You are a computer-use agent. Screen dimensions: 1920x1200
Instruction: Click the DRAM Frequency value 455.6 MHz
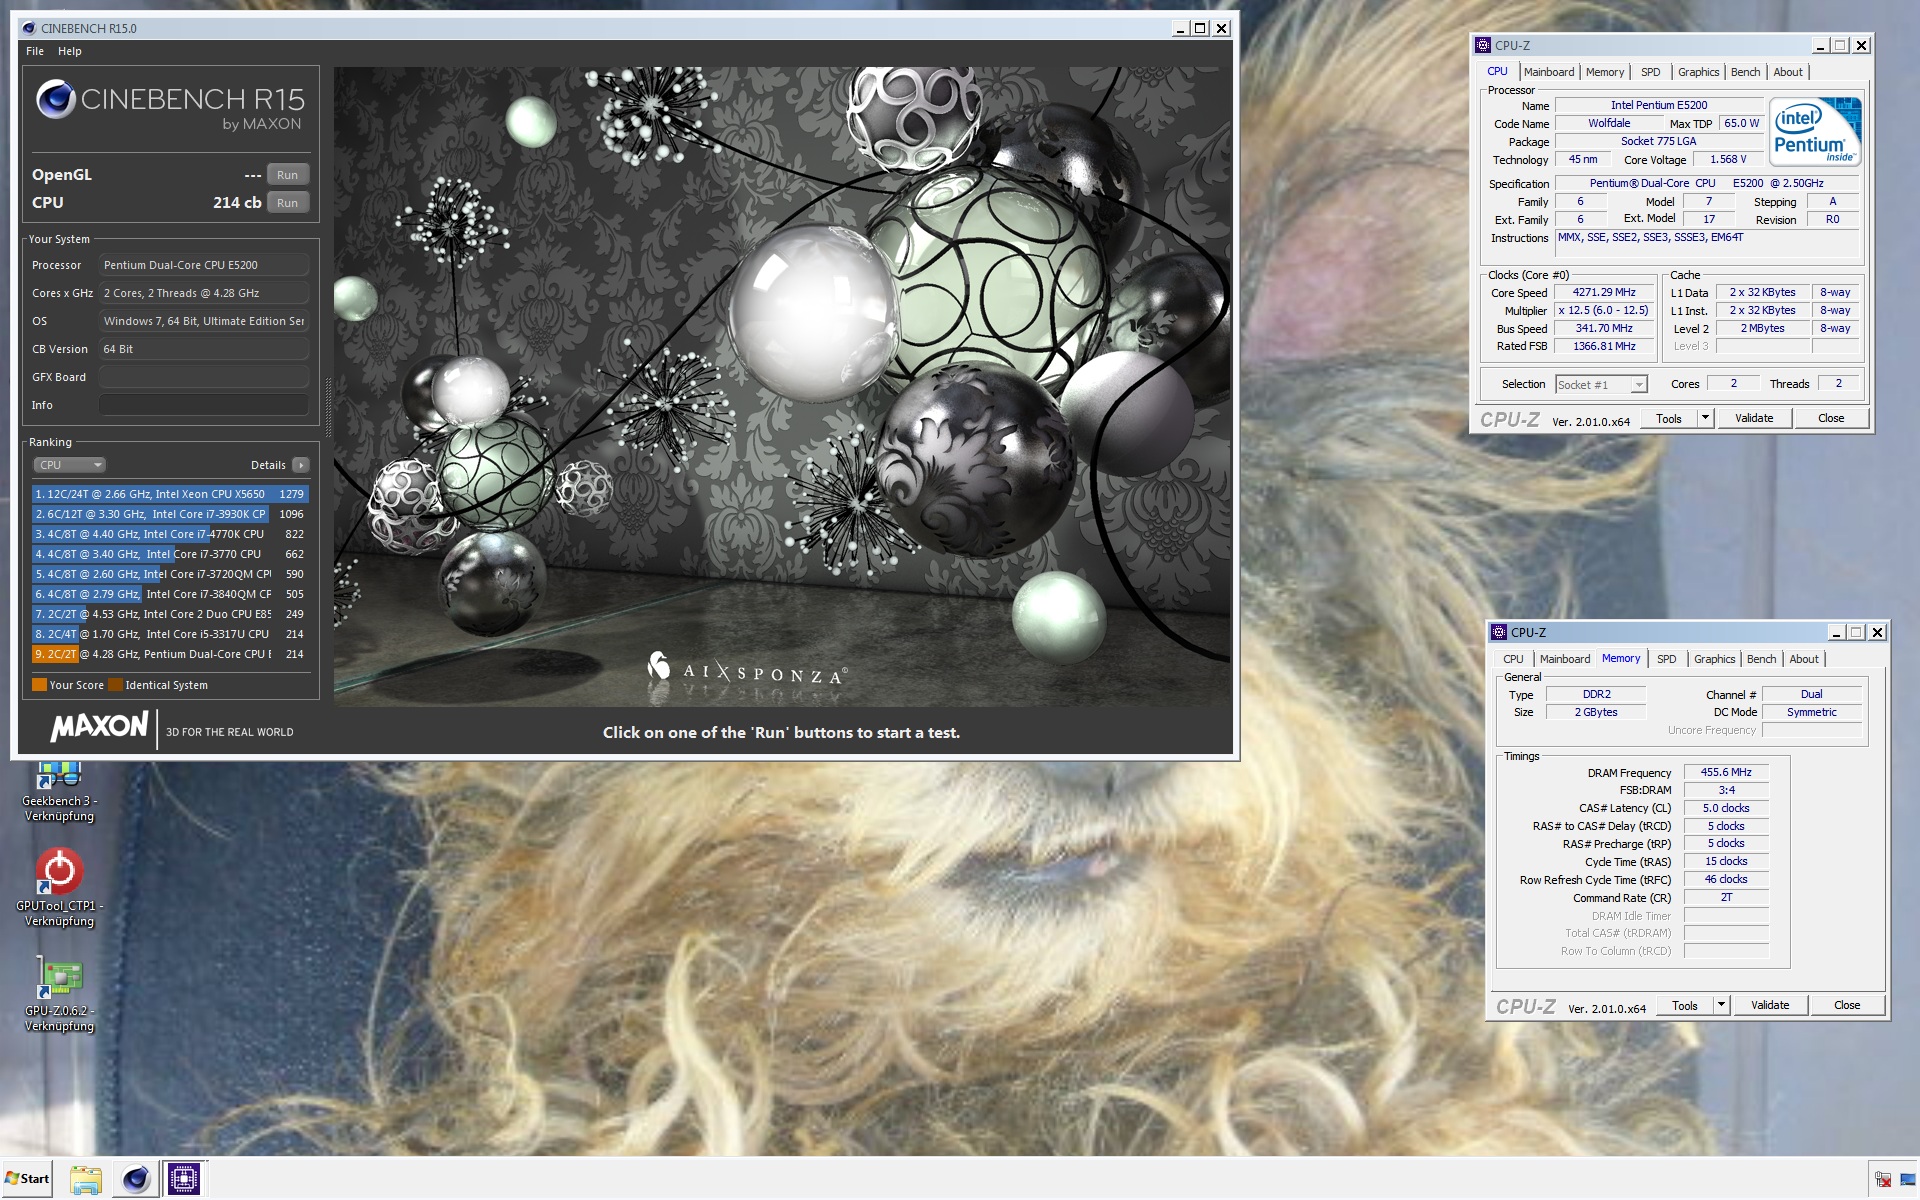(1727, 772)
